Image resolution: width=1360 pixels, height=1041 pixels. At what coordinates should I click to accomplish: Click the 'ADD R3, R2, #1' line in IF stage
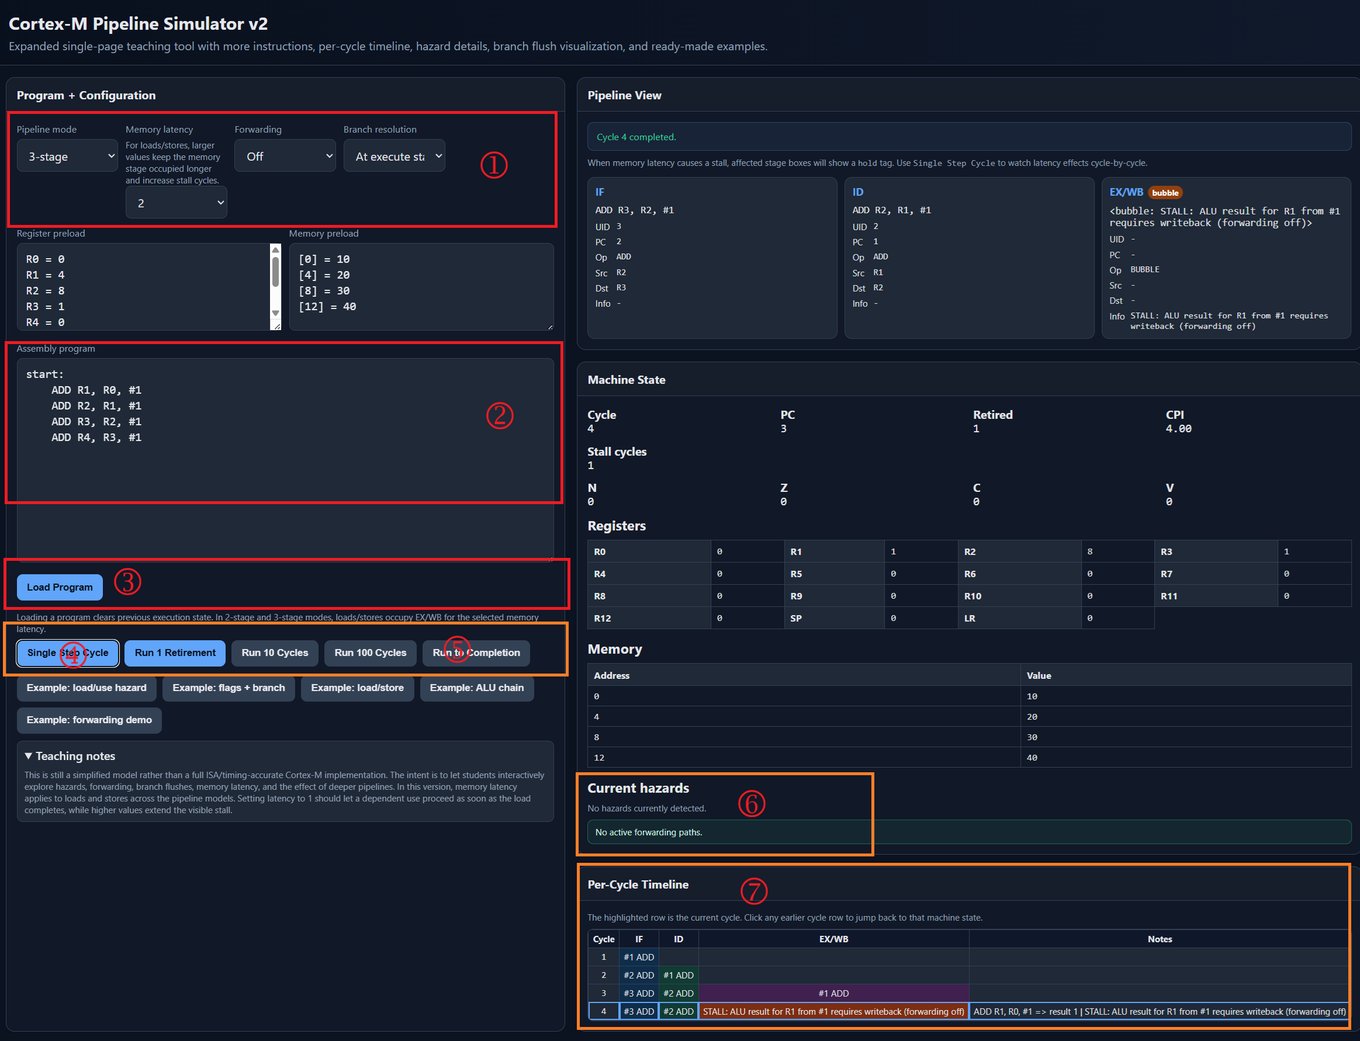tap(634, 210)
